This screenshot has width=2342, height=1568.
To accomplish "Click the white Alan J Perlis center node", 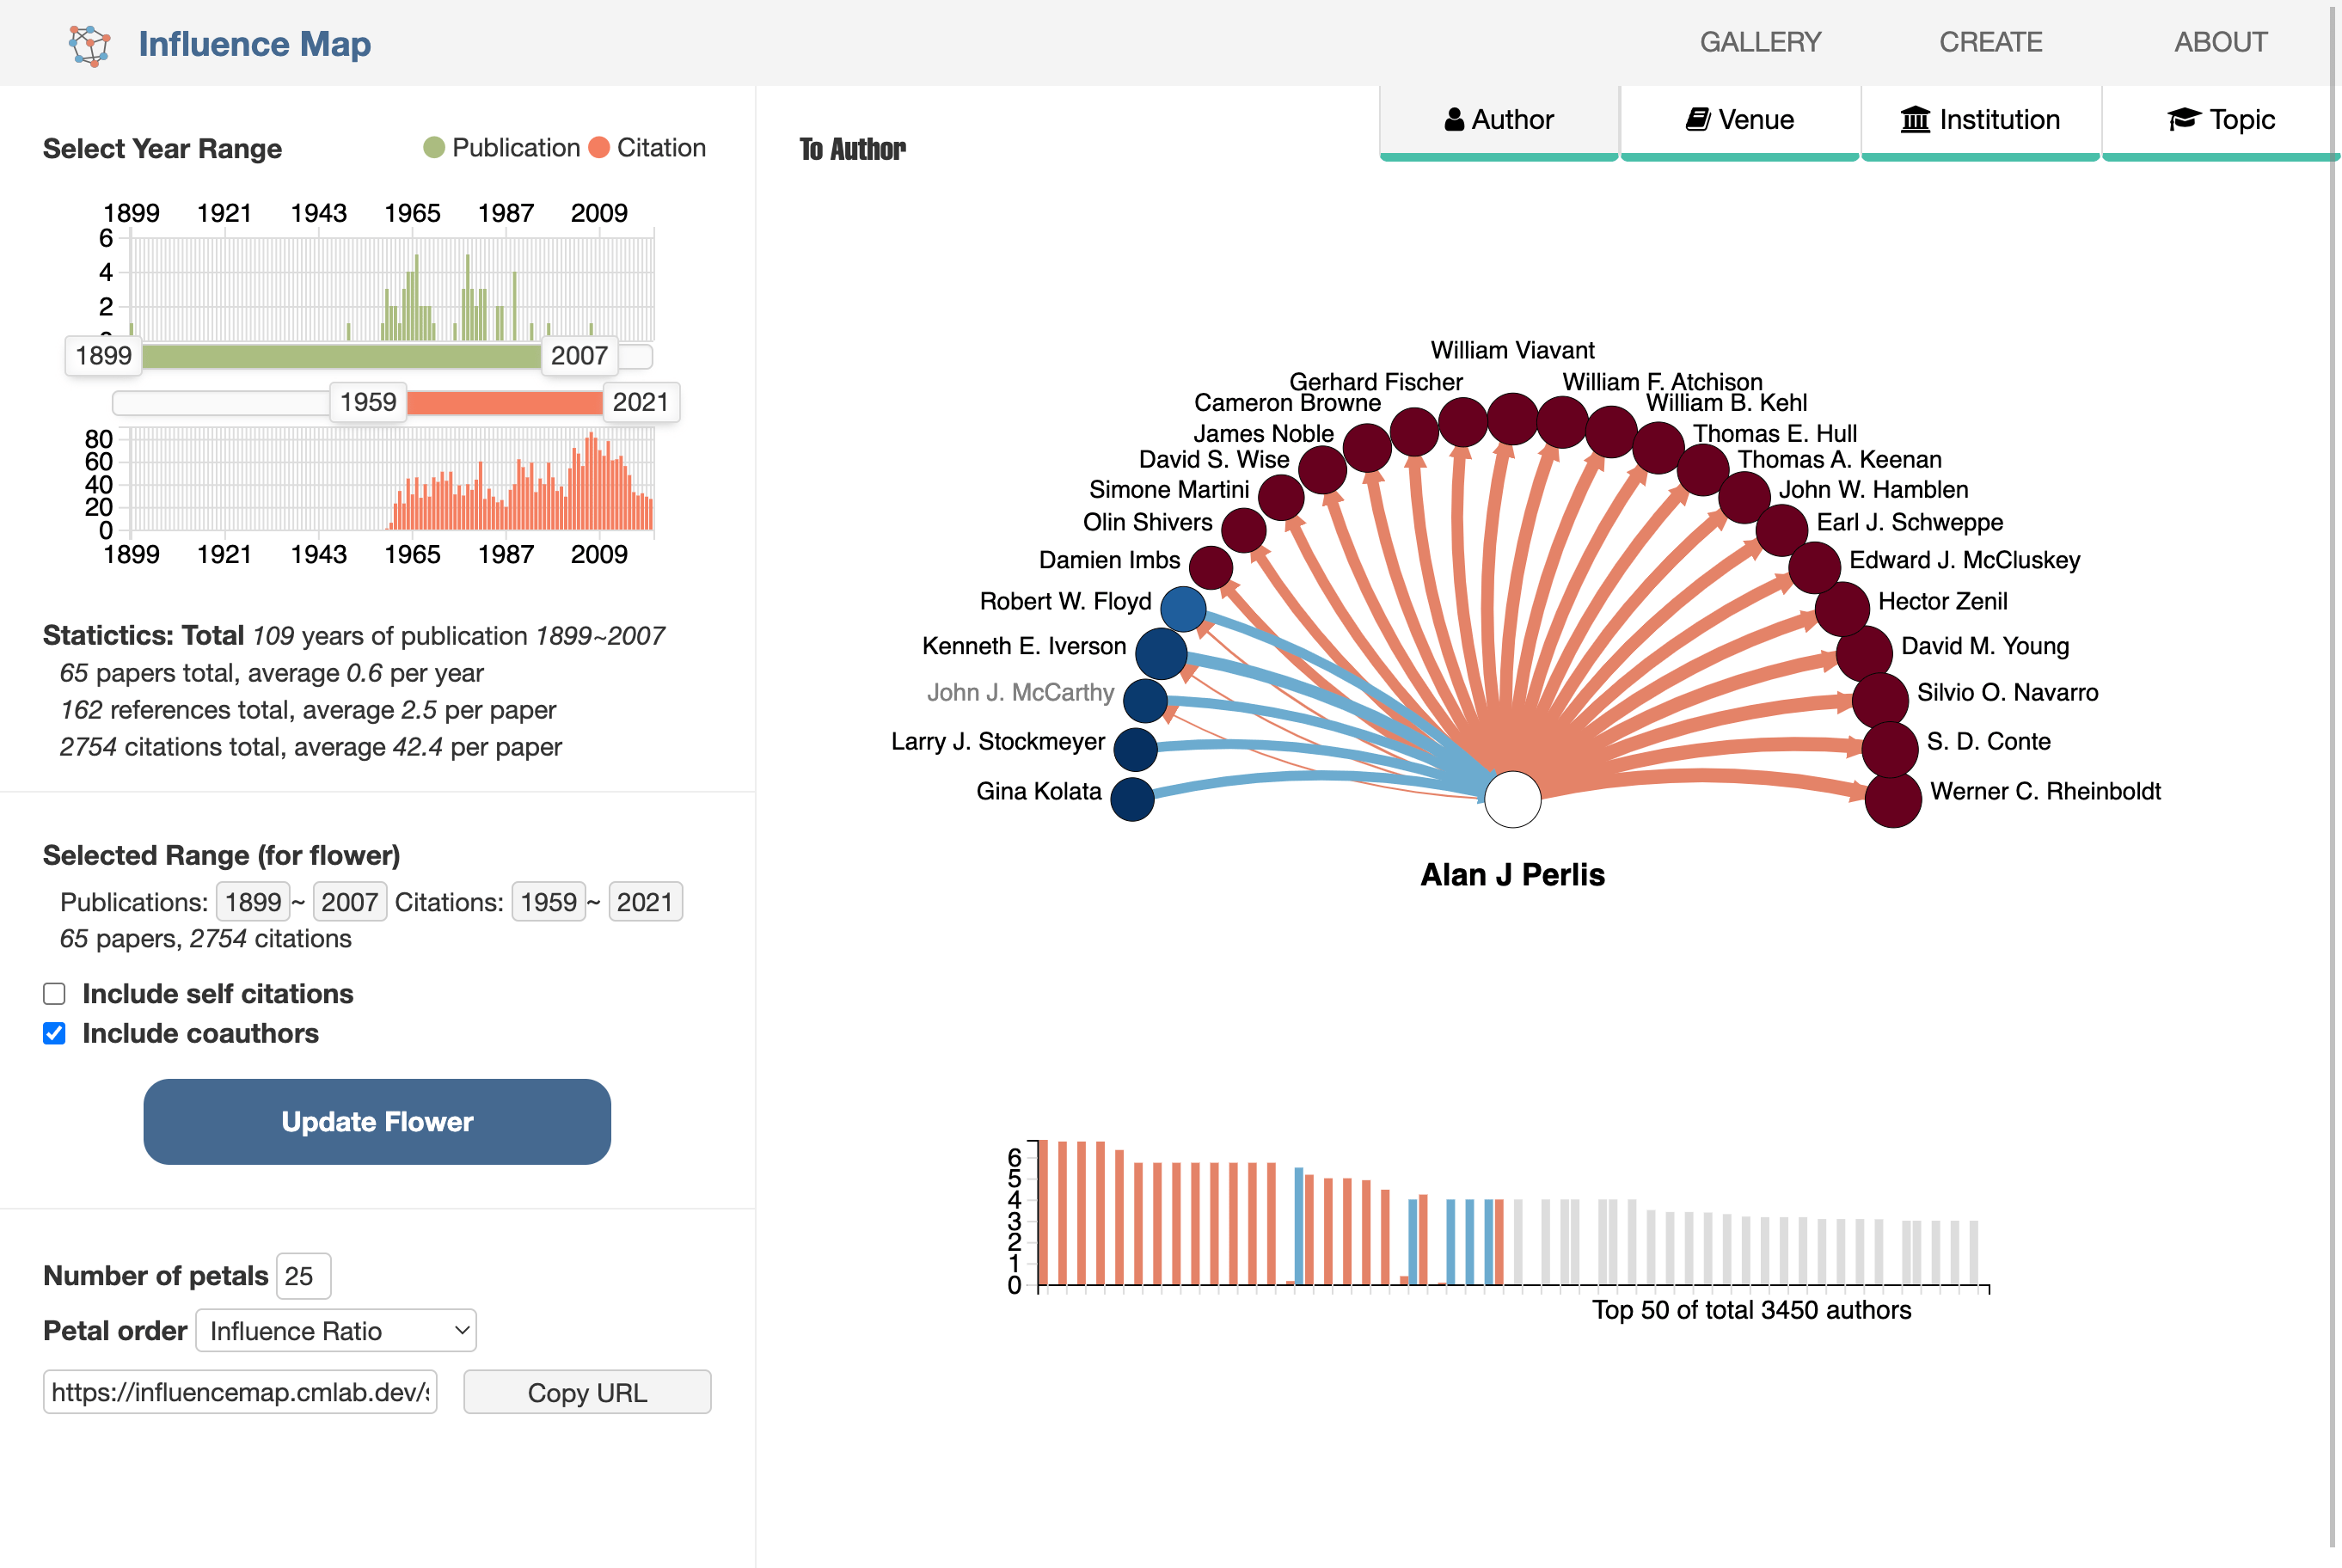I will (x=1512, y=799).
